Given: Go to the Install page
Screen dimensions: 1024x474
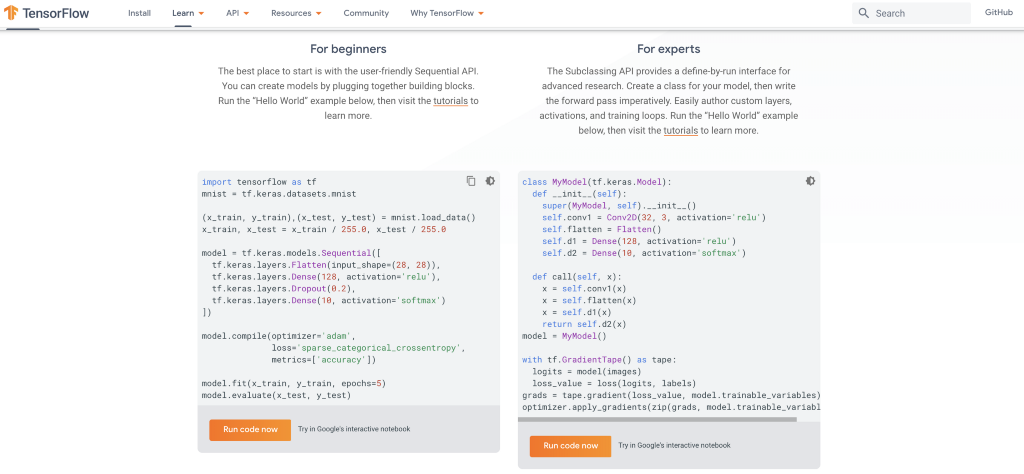Looking at the screenshot, I should pos(140,13).
